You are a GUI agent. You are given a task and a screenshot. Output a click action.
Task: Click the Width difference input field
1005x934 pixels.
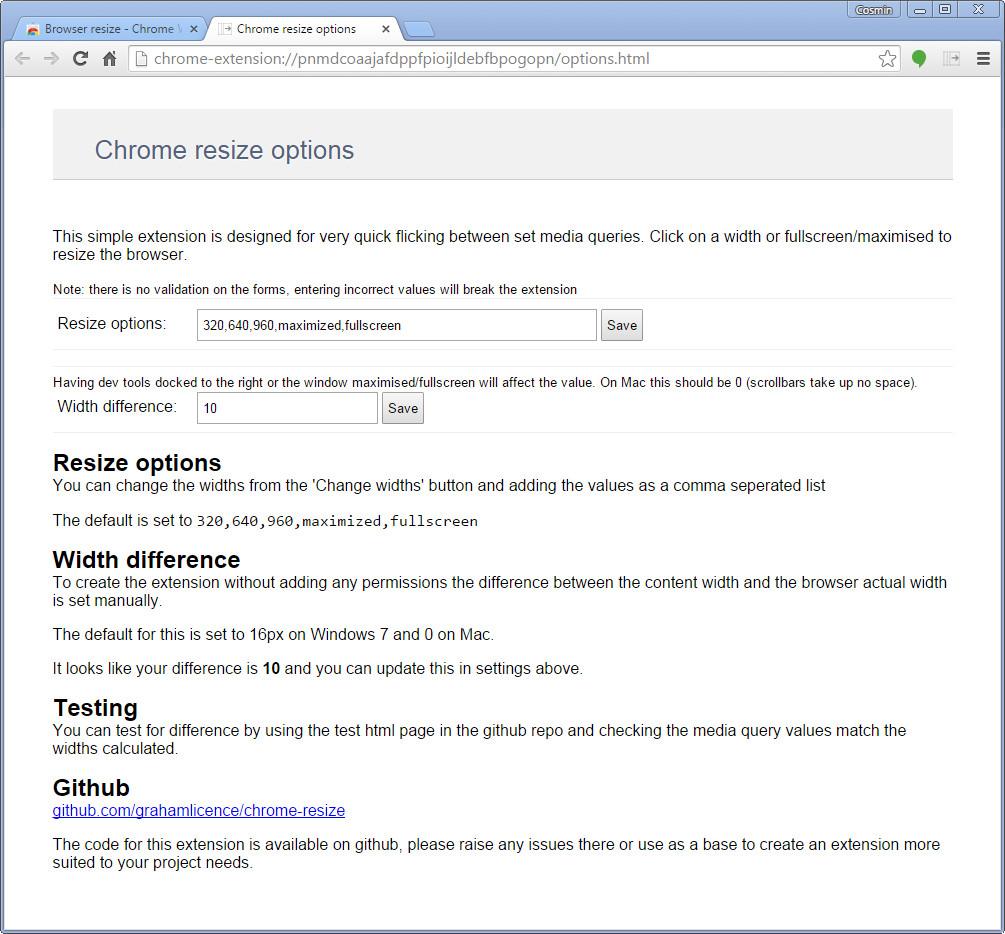pos(287,408)
